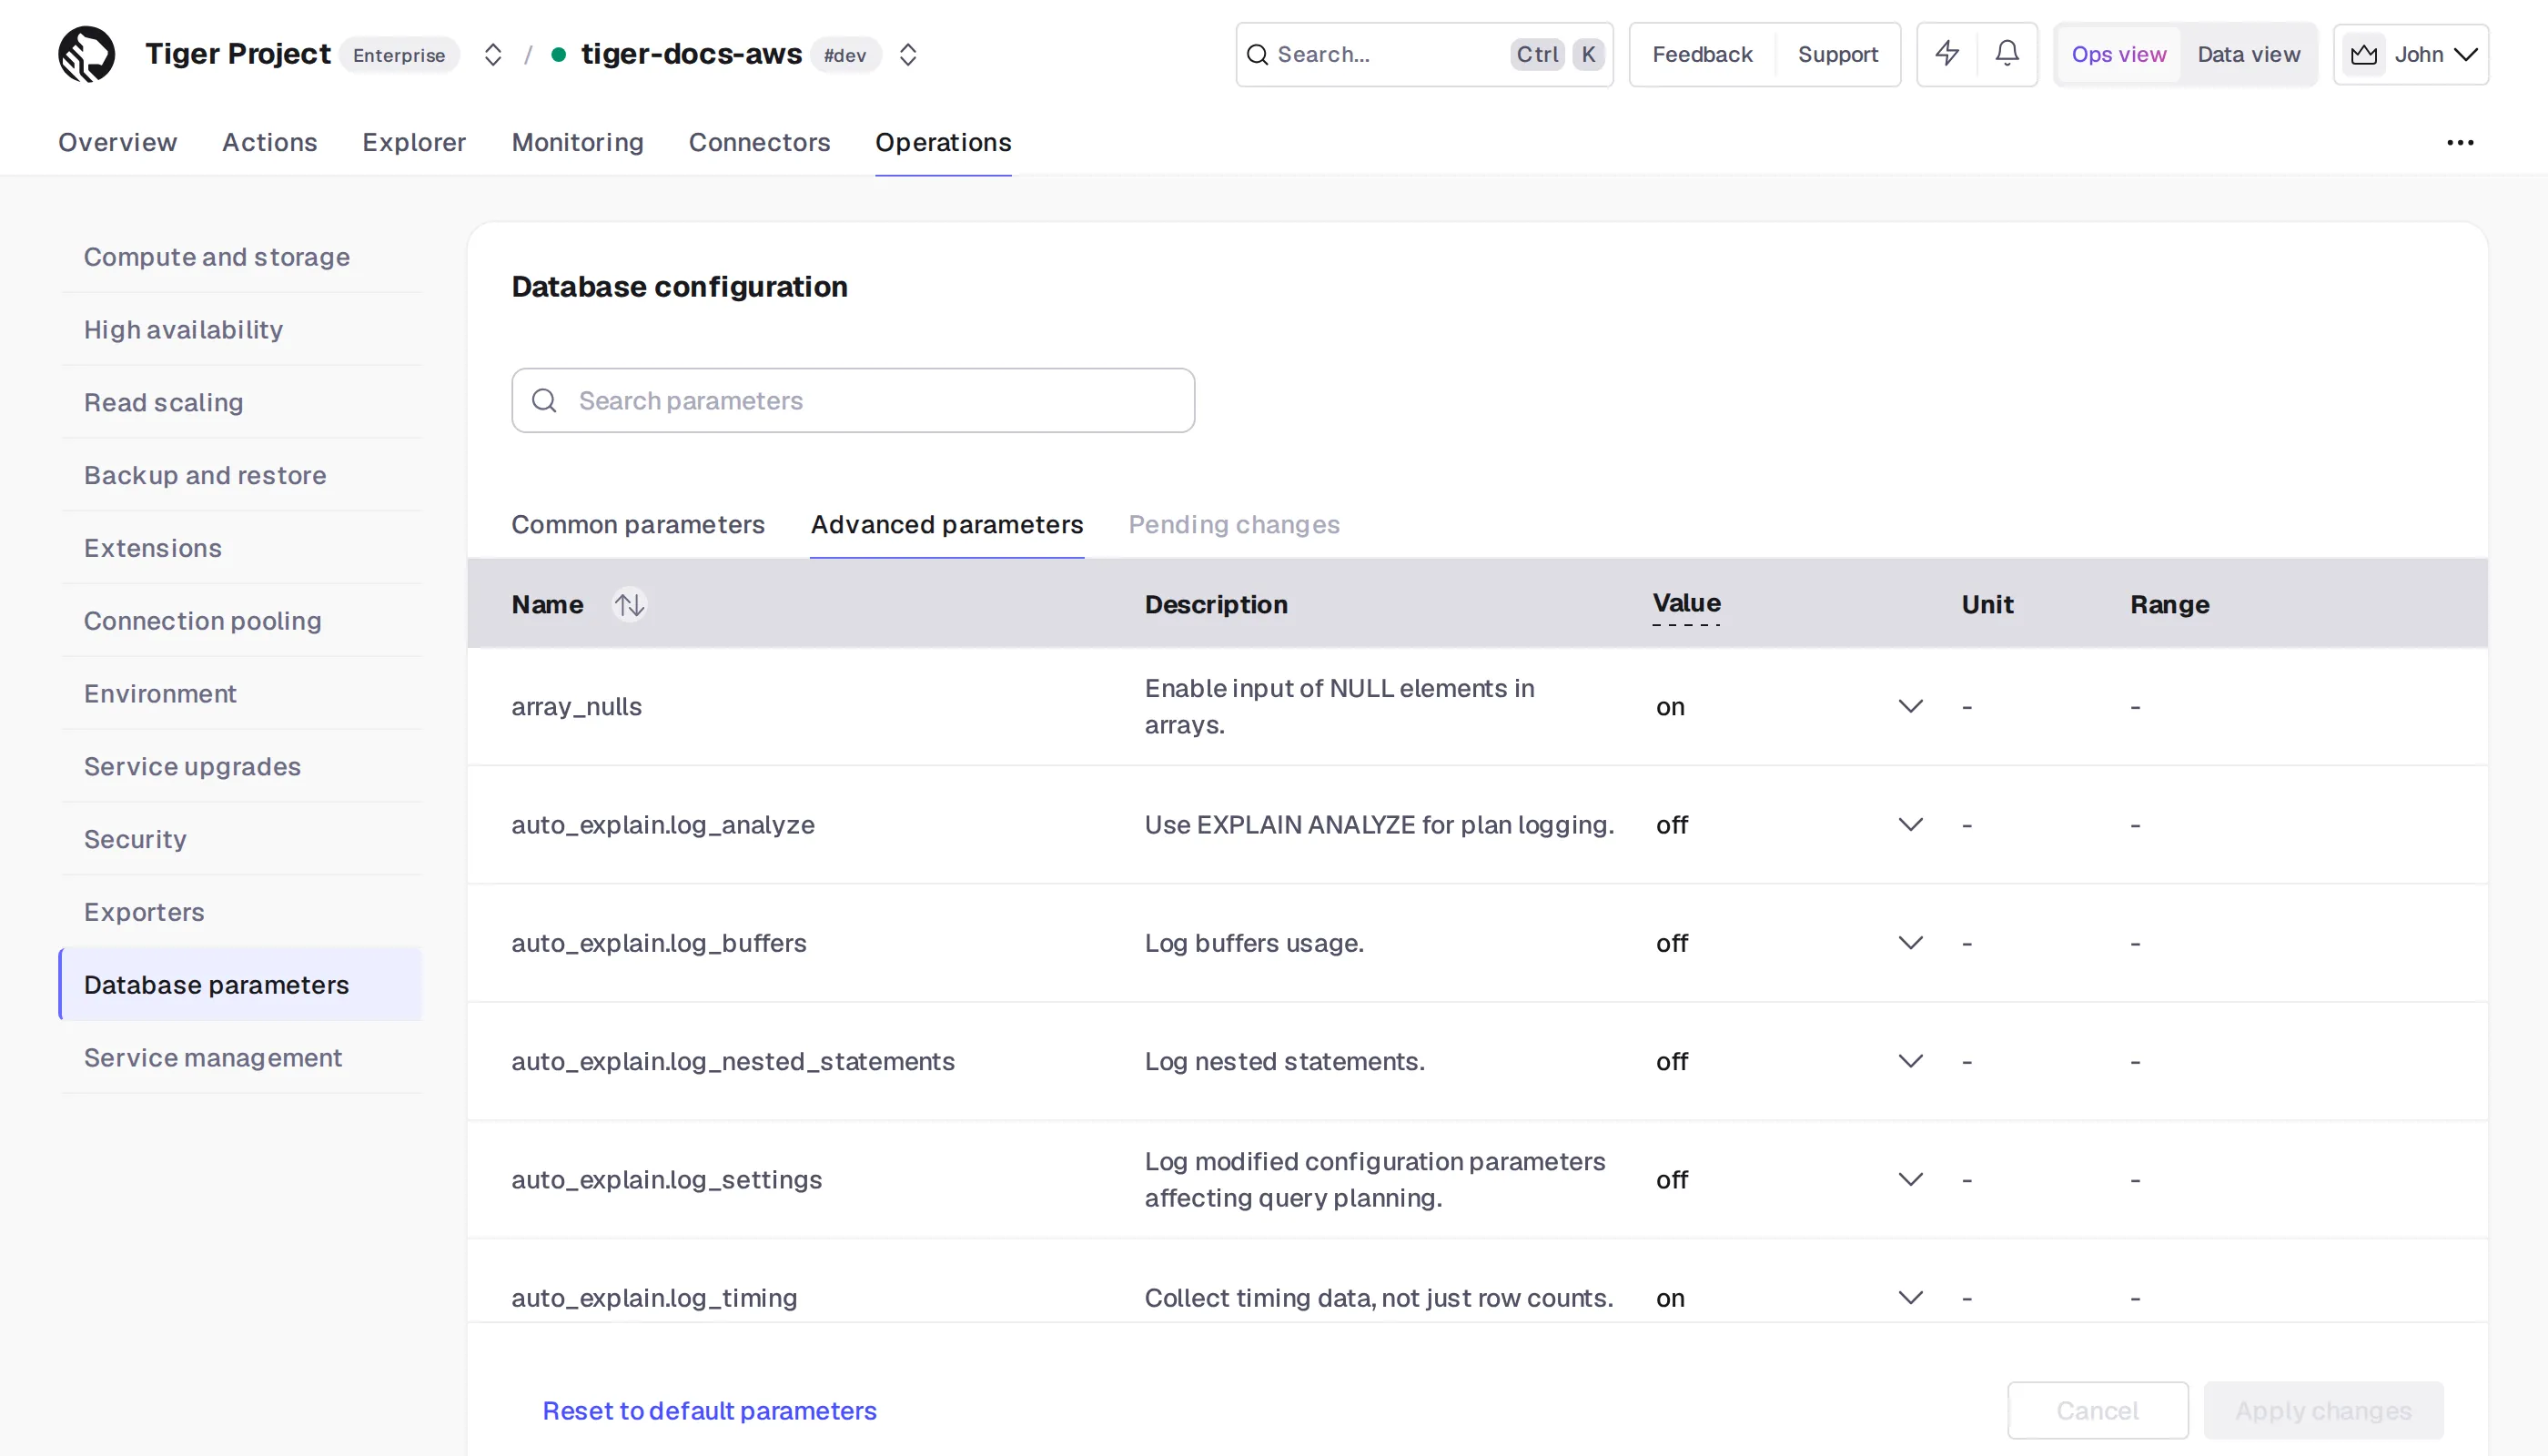The height and width of the screenshot is (1456, 2548).
Task: Click the Tiger Project name
Action: click(x=237, y=54)
